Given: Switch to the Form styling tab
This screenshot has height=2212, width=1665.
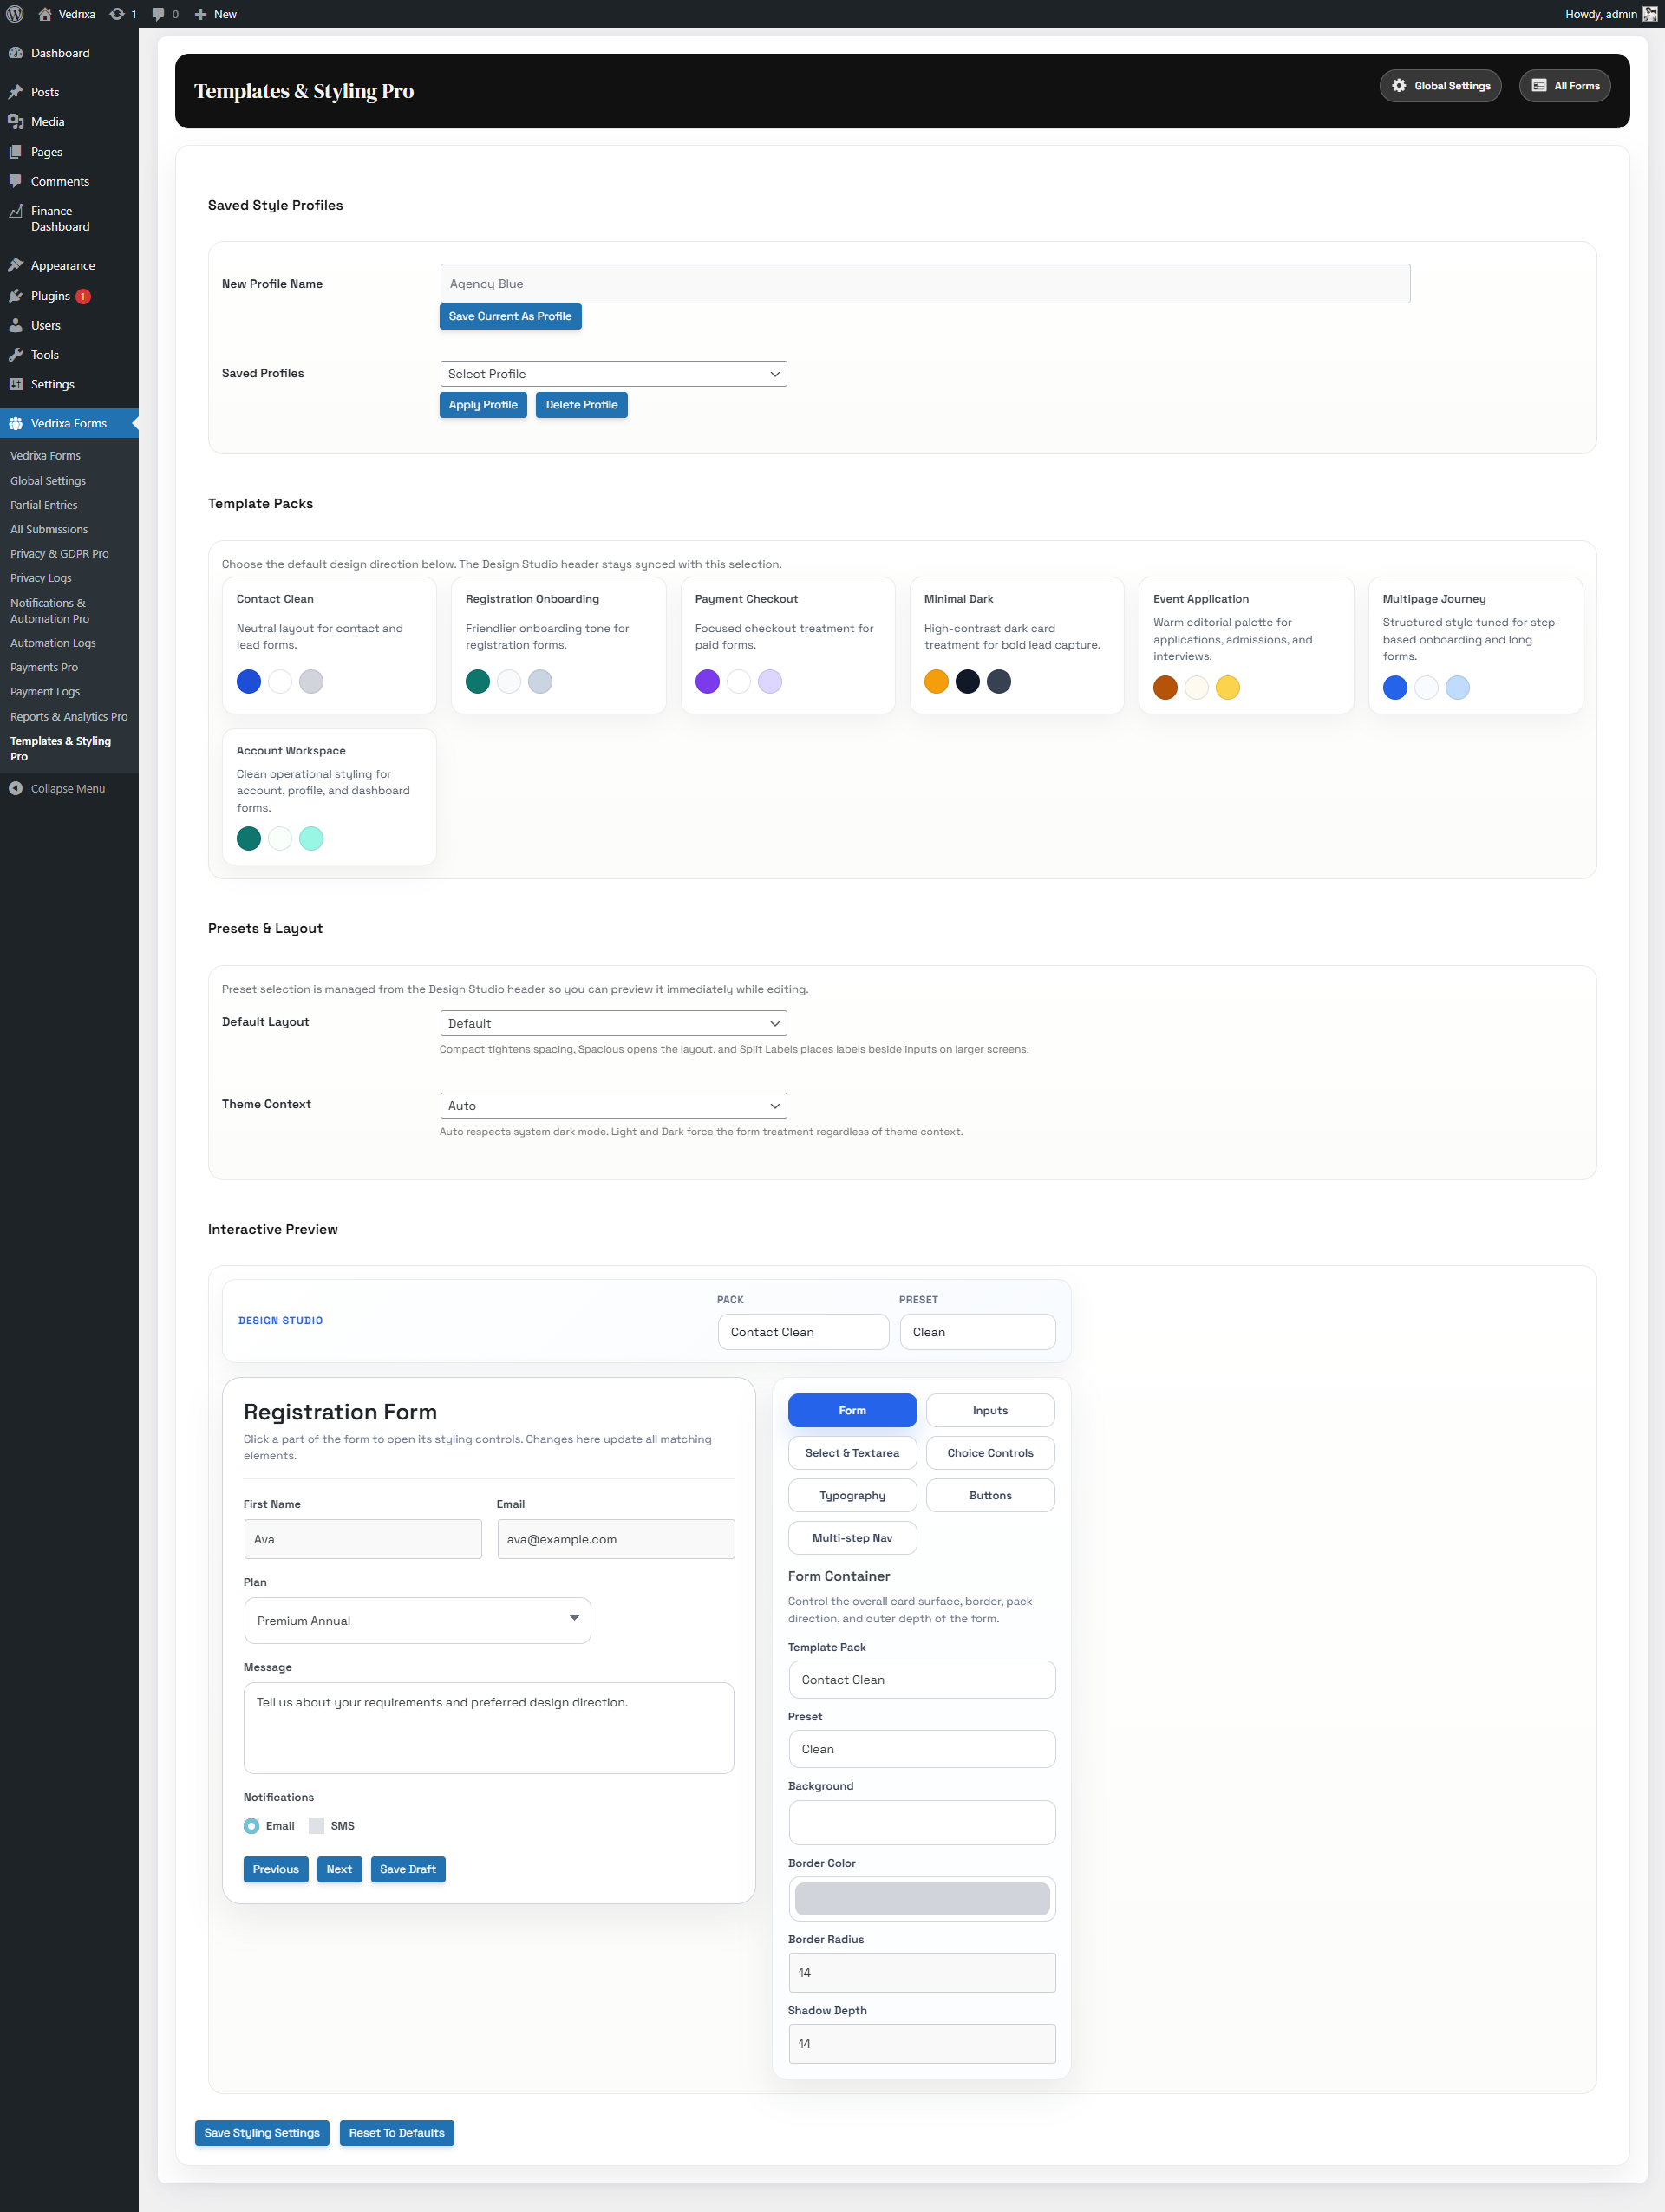Looking at the screenshot, I should (x=852, y=1410).
